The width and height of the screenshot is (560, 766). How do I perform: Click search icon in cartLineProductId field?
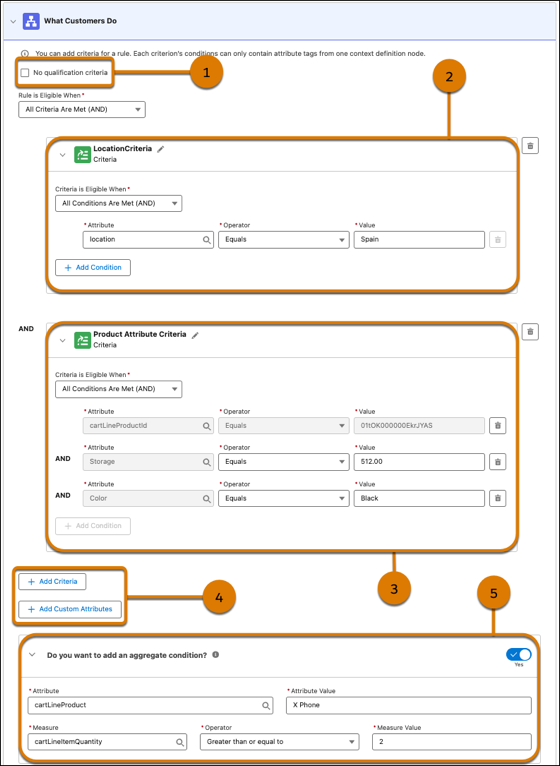pyautogui.click(x=207, y=426)
